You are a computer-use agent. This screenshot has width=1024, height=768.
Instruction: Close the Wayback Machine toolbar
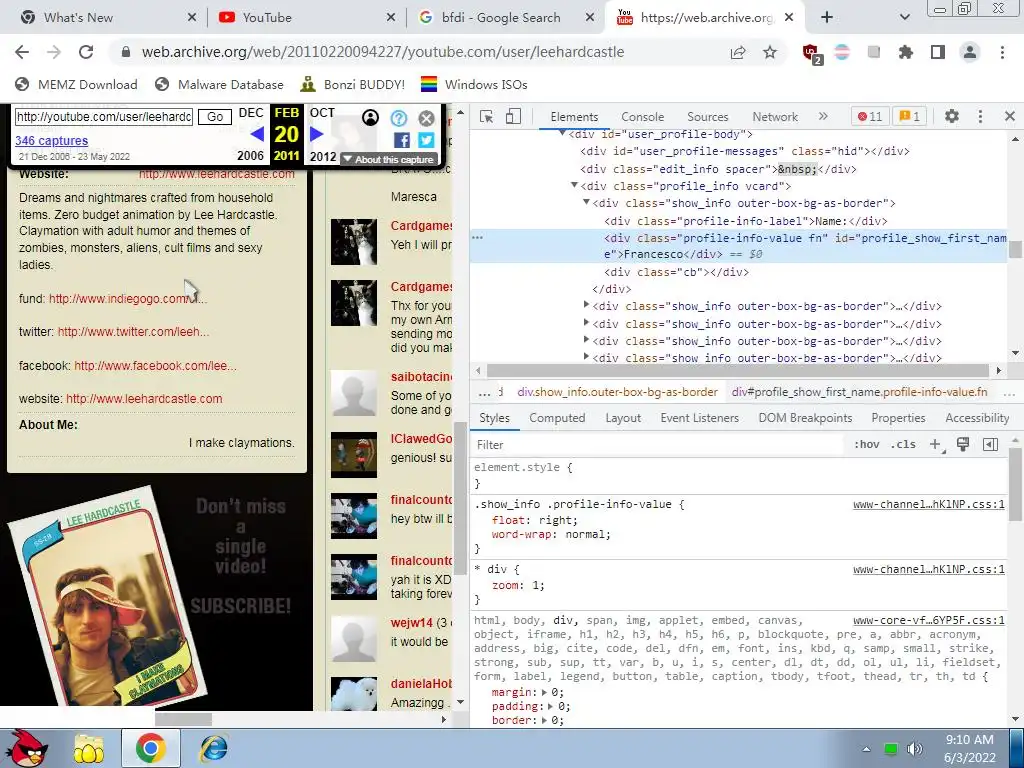click(426, 118)
